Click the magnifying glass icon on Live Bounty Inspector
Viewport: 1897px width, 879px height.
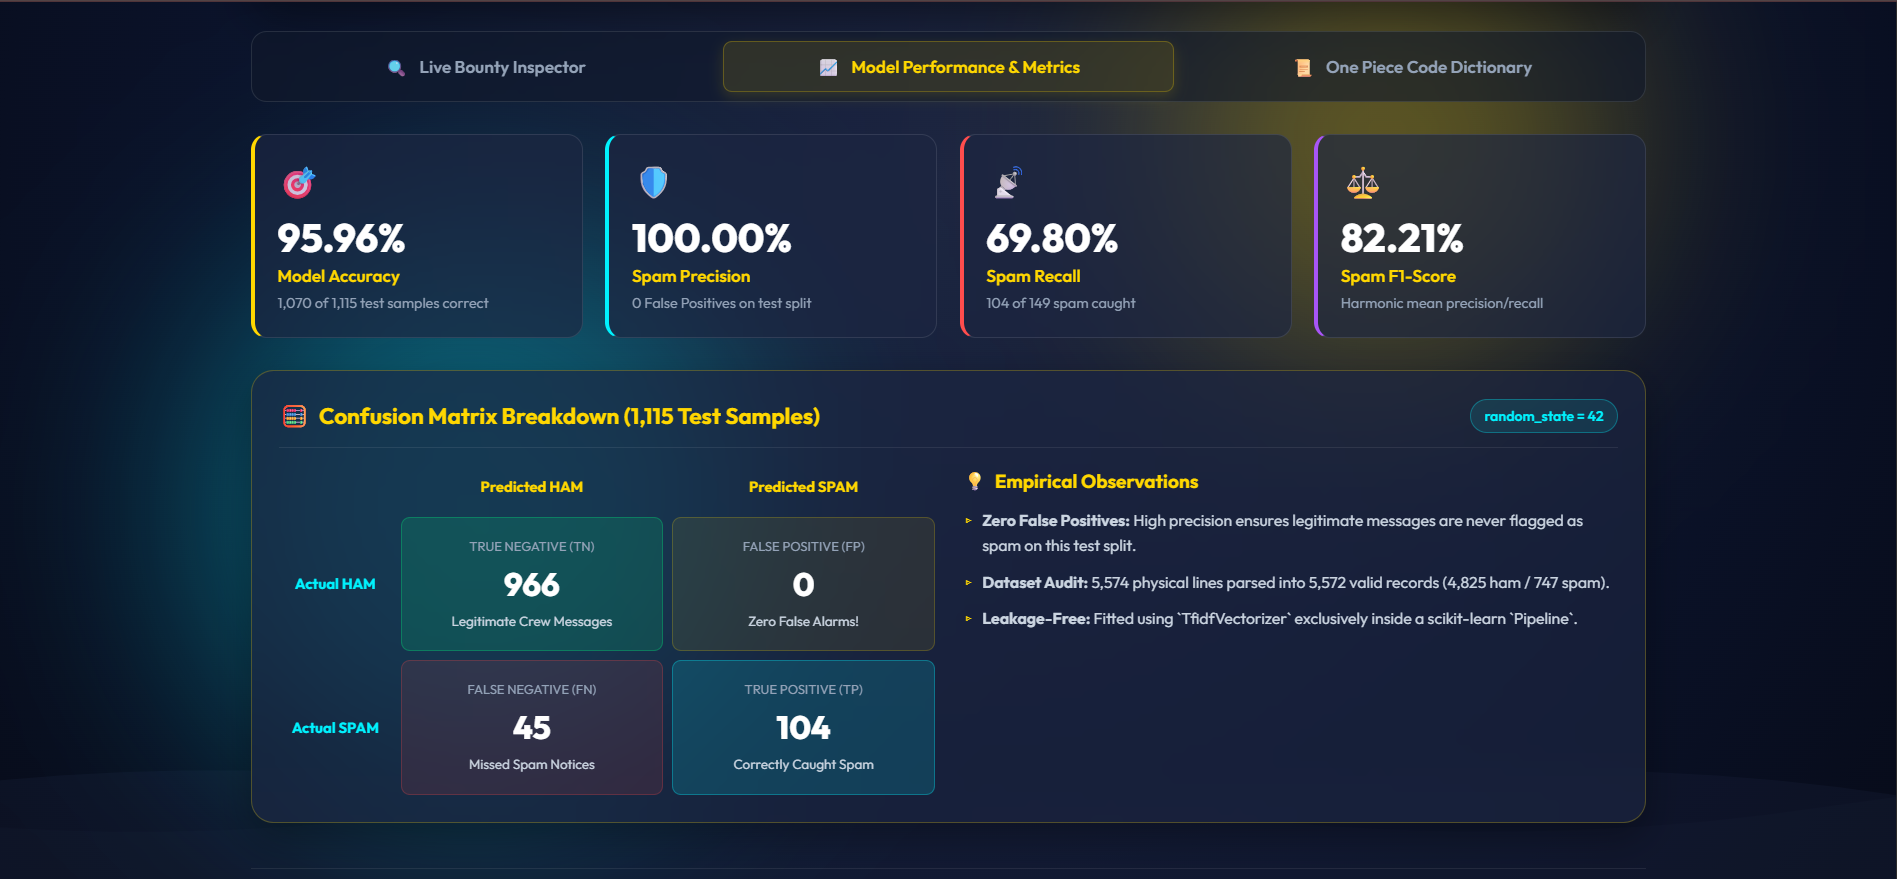click(x=397, y=68)
